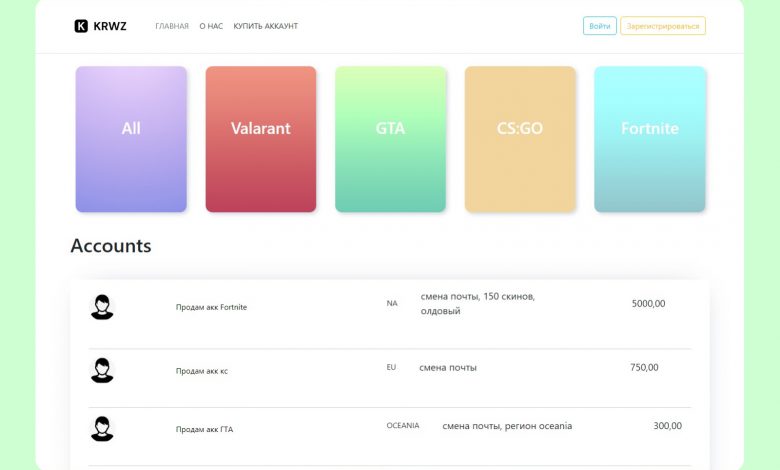Click the Войти button
780x470 pixels.
click(599, 26)
